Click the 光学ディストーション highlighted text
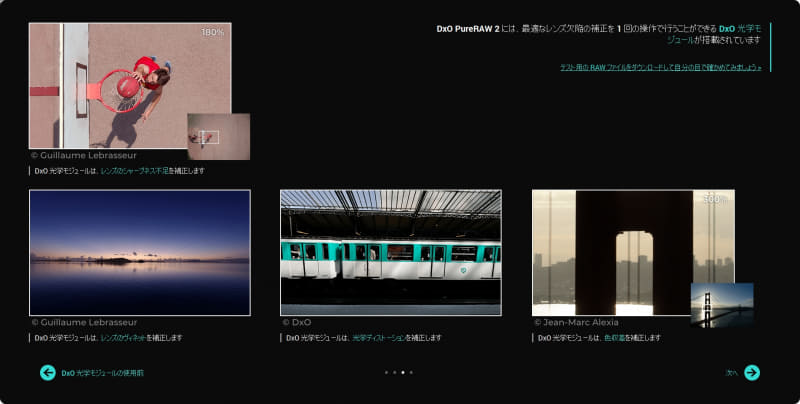800x404 pixels. (379, 338)
